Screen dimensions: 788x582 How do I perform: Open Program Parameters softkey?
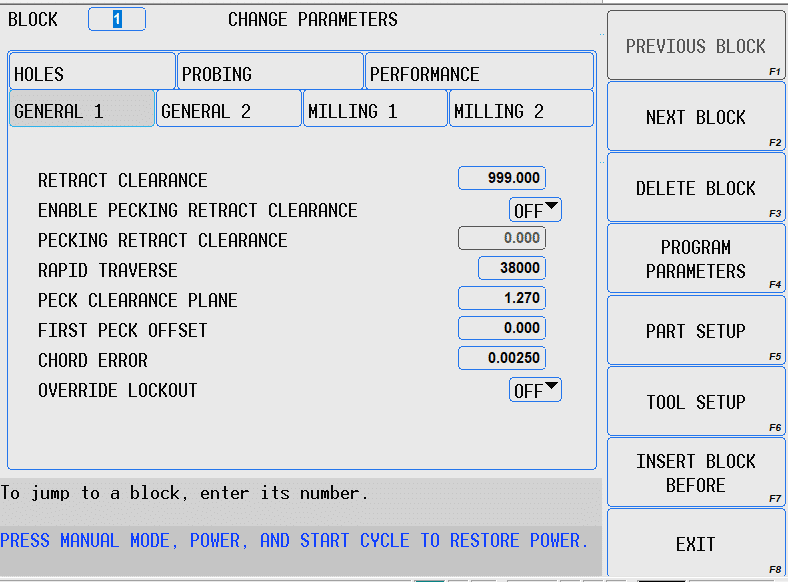click(x=696, y=259)
